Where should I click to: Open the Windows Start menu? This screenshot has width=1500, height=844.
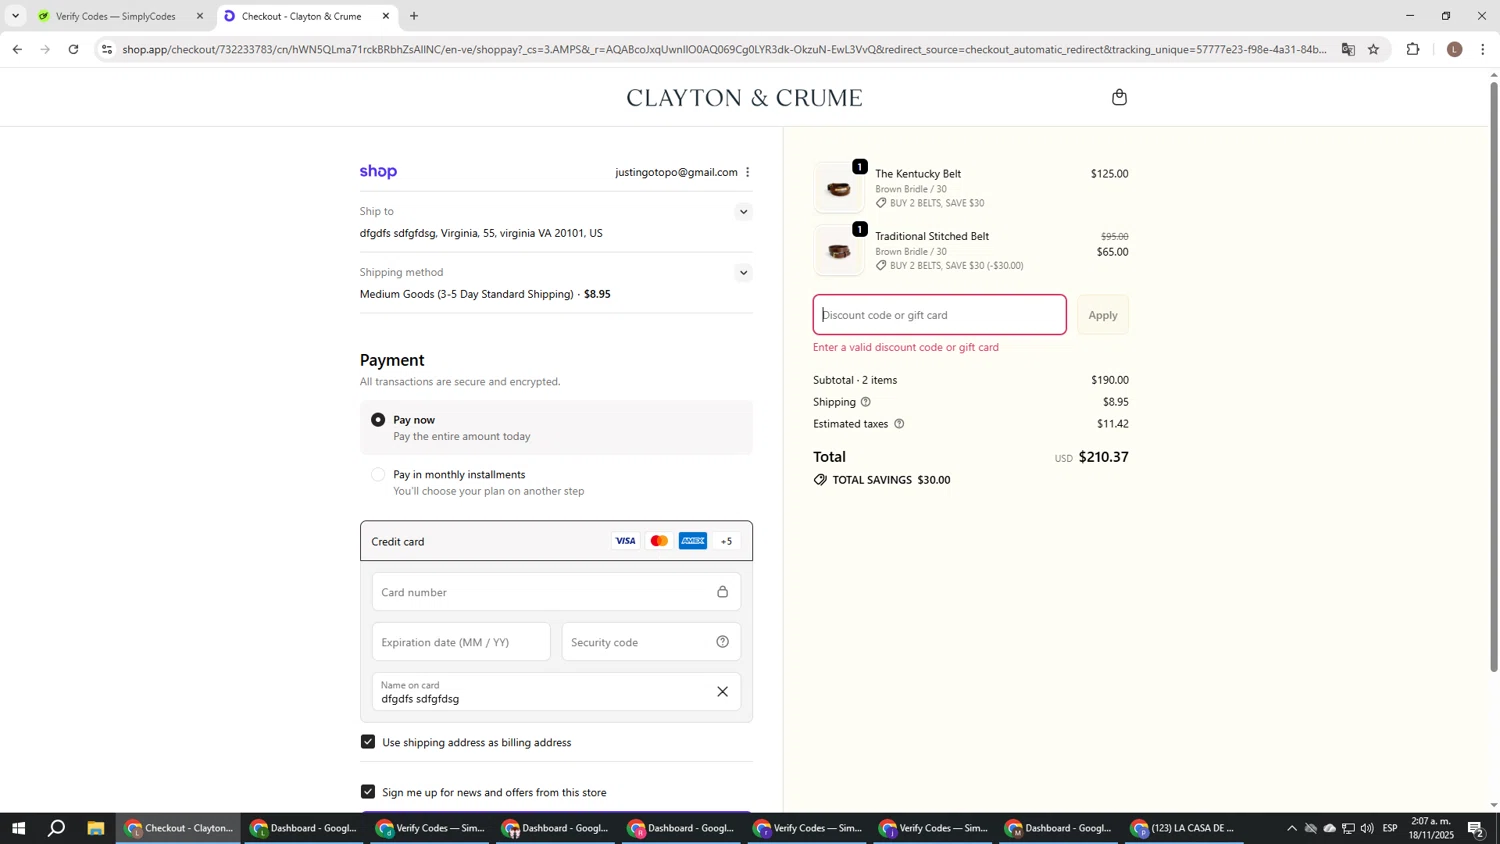point(18,828)
